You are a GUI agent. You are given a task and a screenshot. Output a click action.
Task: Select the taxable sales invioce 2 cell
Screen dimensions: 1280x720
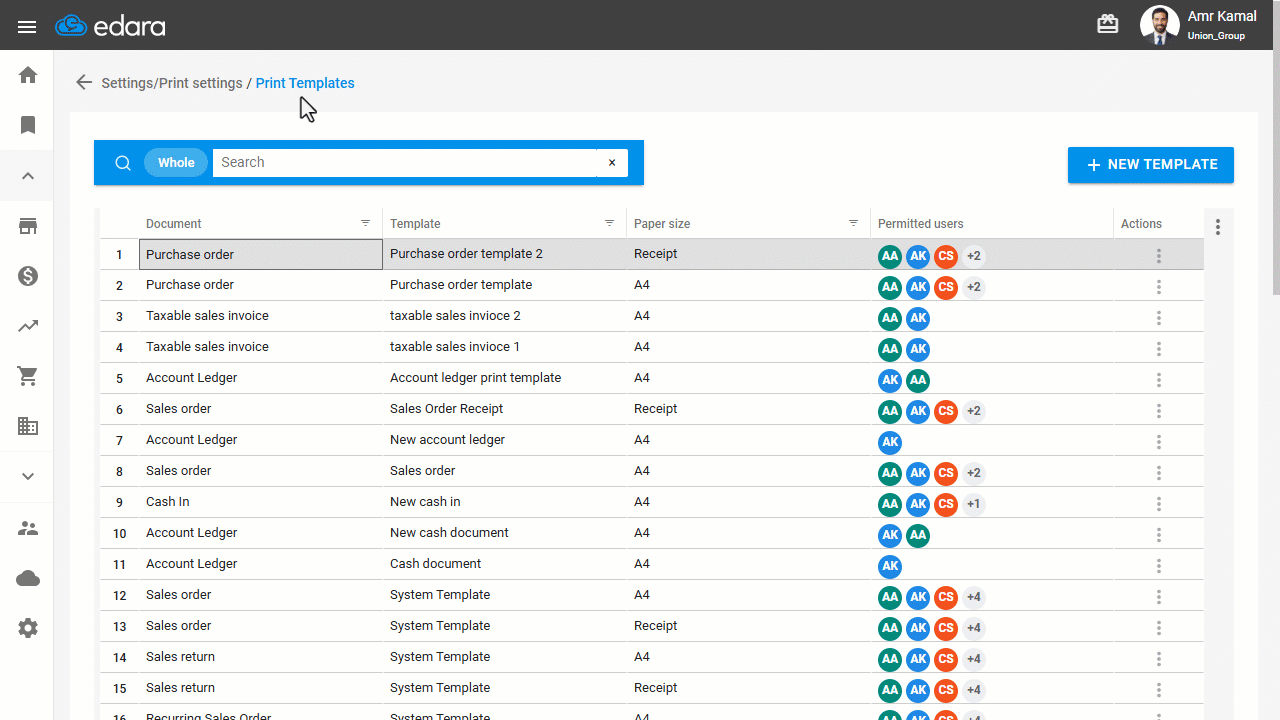505,316
